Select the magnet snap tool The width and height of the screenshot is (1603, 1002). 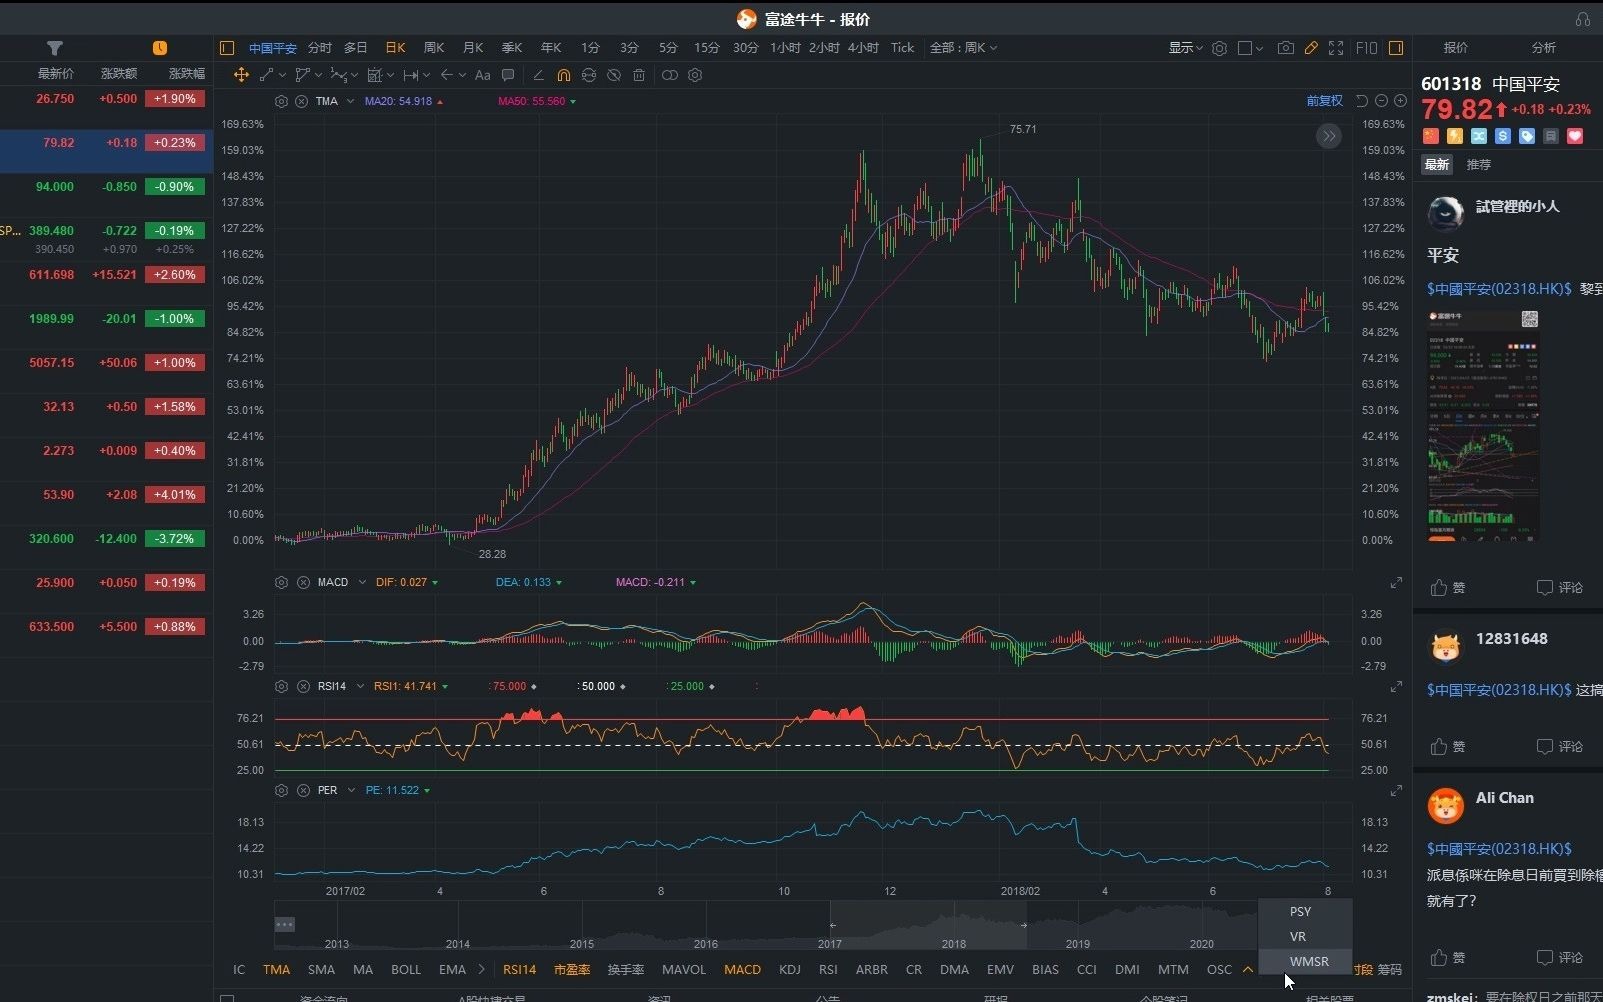[564, 75]
